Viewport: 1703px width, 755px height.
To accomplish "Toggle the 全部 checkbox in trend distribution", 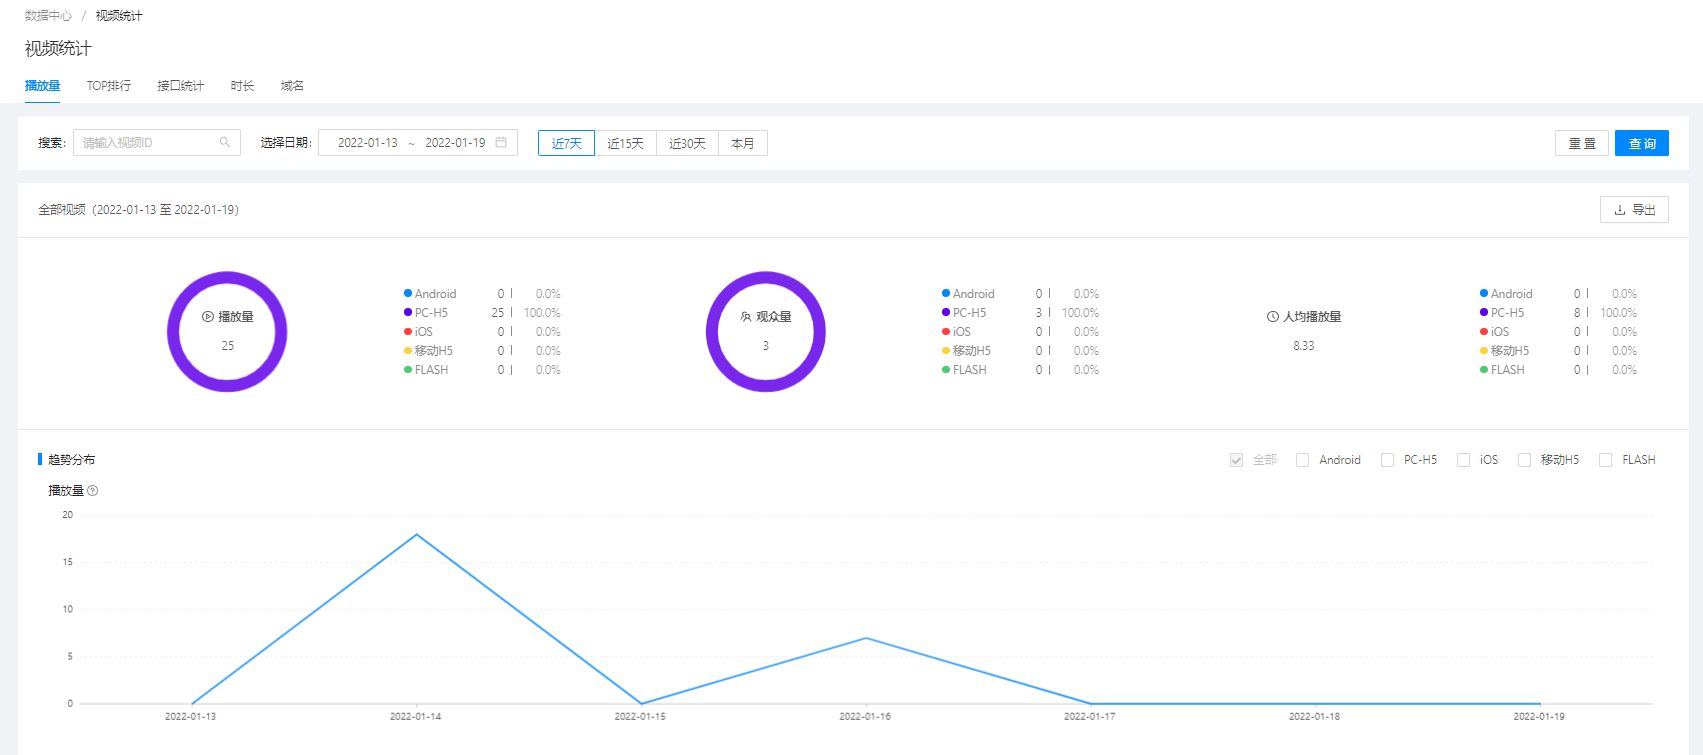I will (1236, 460).
